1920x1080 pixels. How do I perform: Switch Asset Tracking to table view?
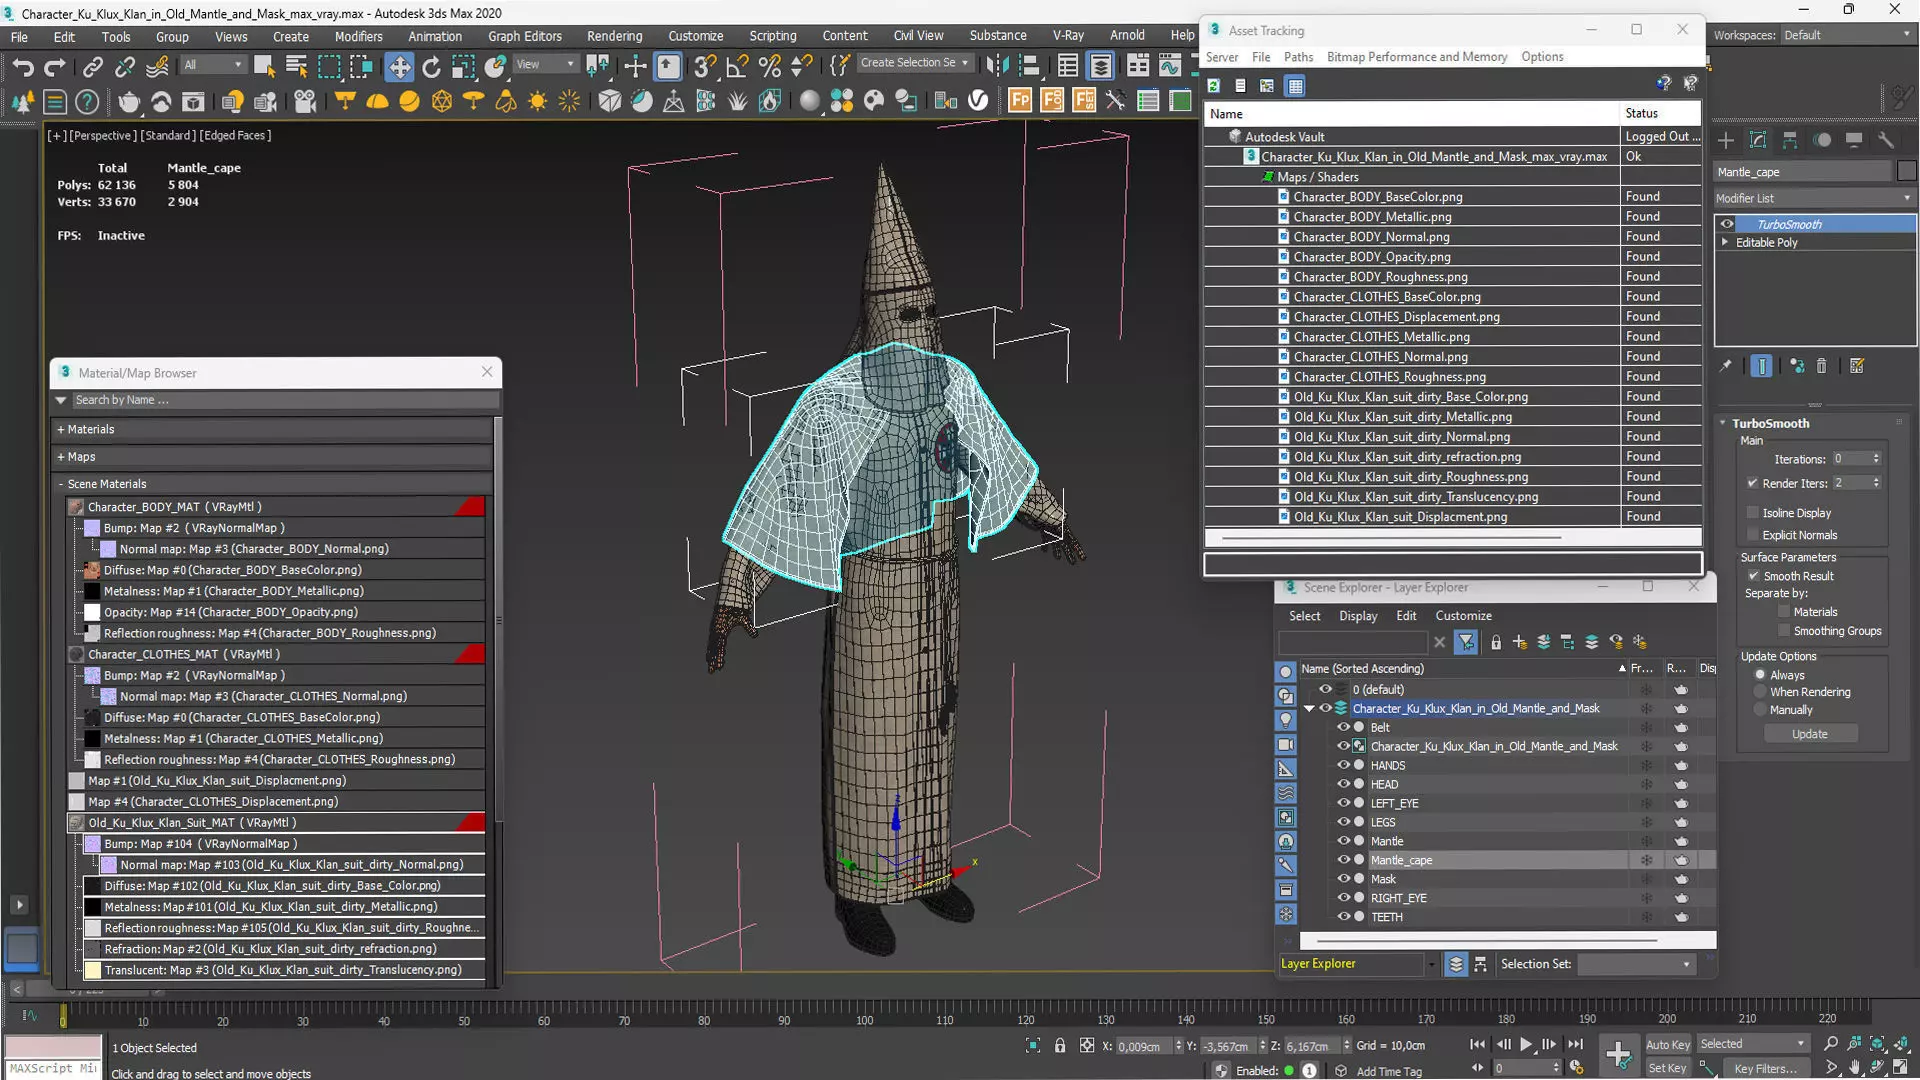(1295, 86)
